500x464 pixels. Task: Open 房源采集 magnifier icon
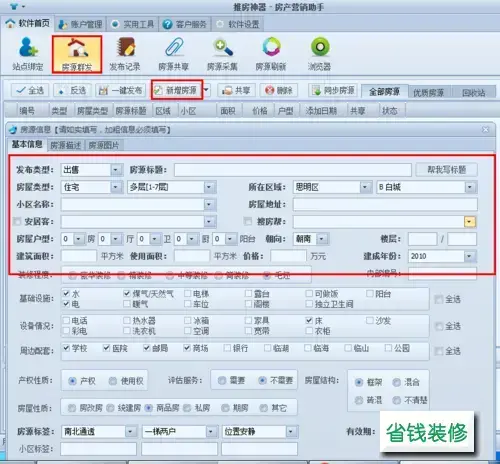click(x=222, y=53)
